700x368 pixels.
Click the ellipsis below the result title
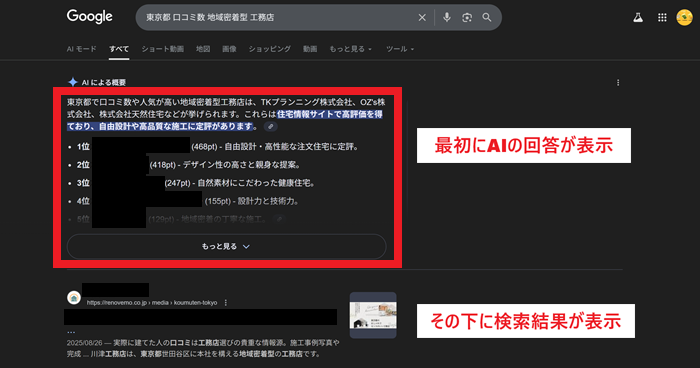(71, 332)
